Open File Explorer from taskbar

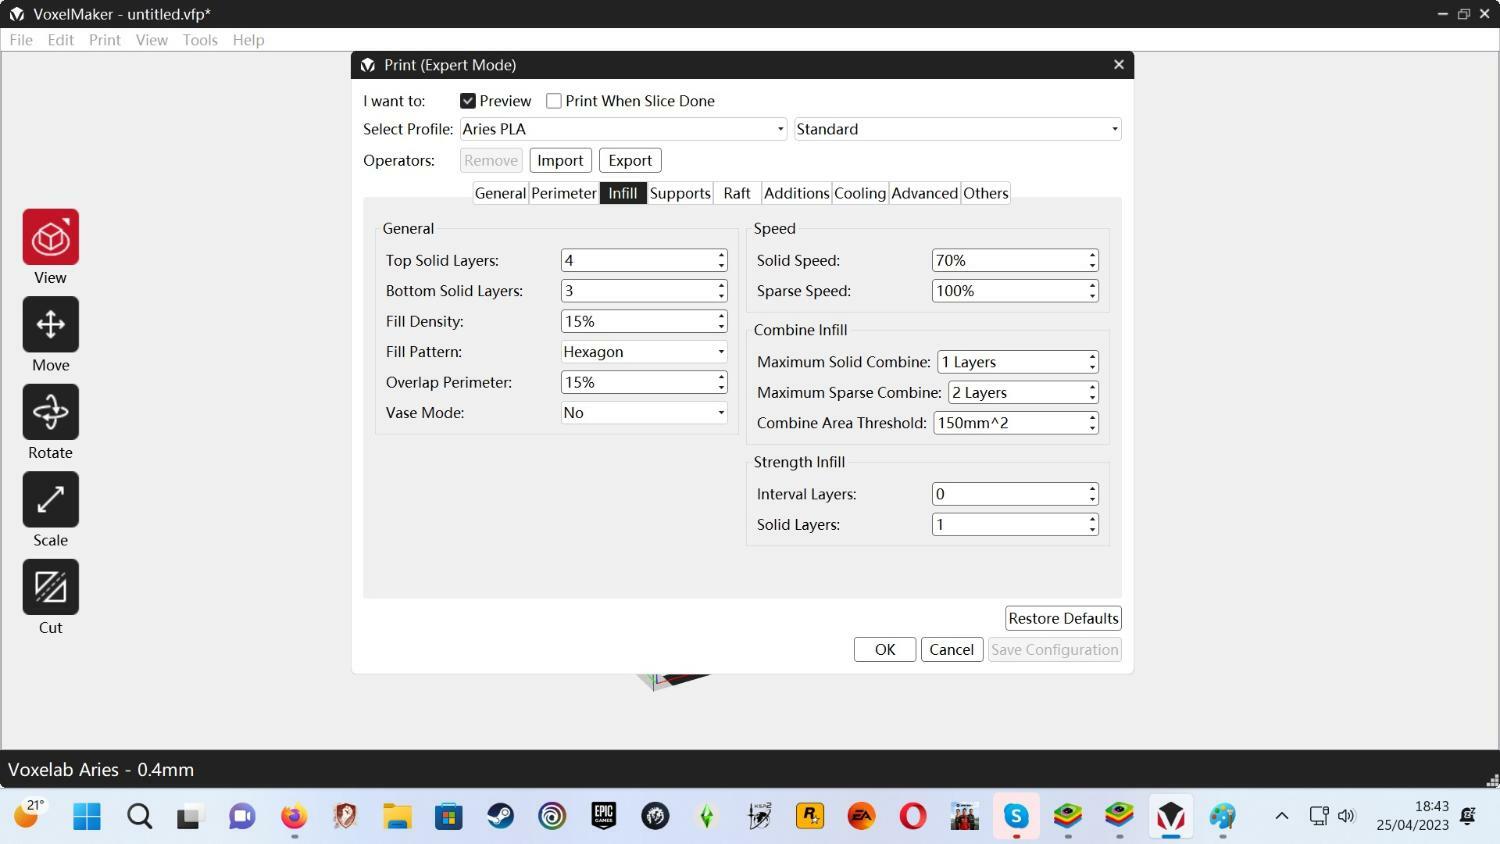(397, 817)
